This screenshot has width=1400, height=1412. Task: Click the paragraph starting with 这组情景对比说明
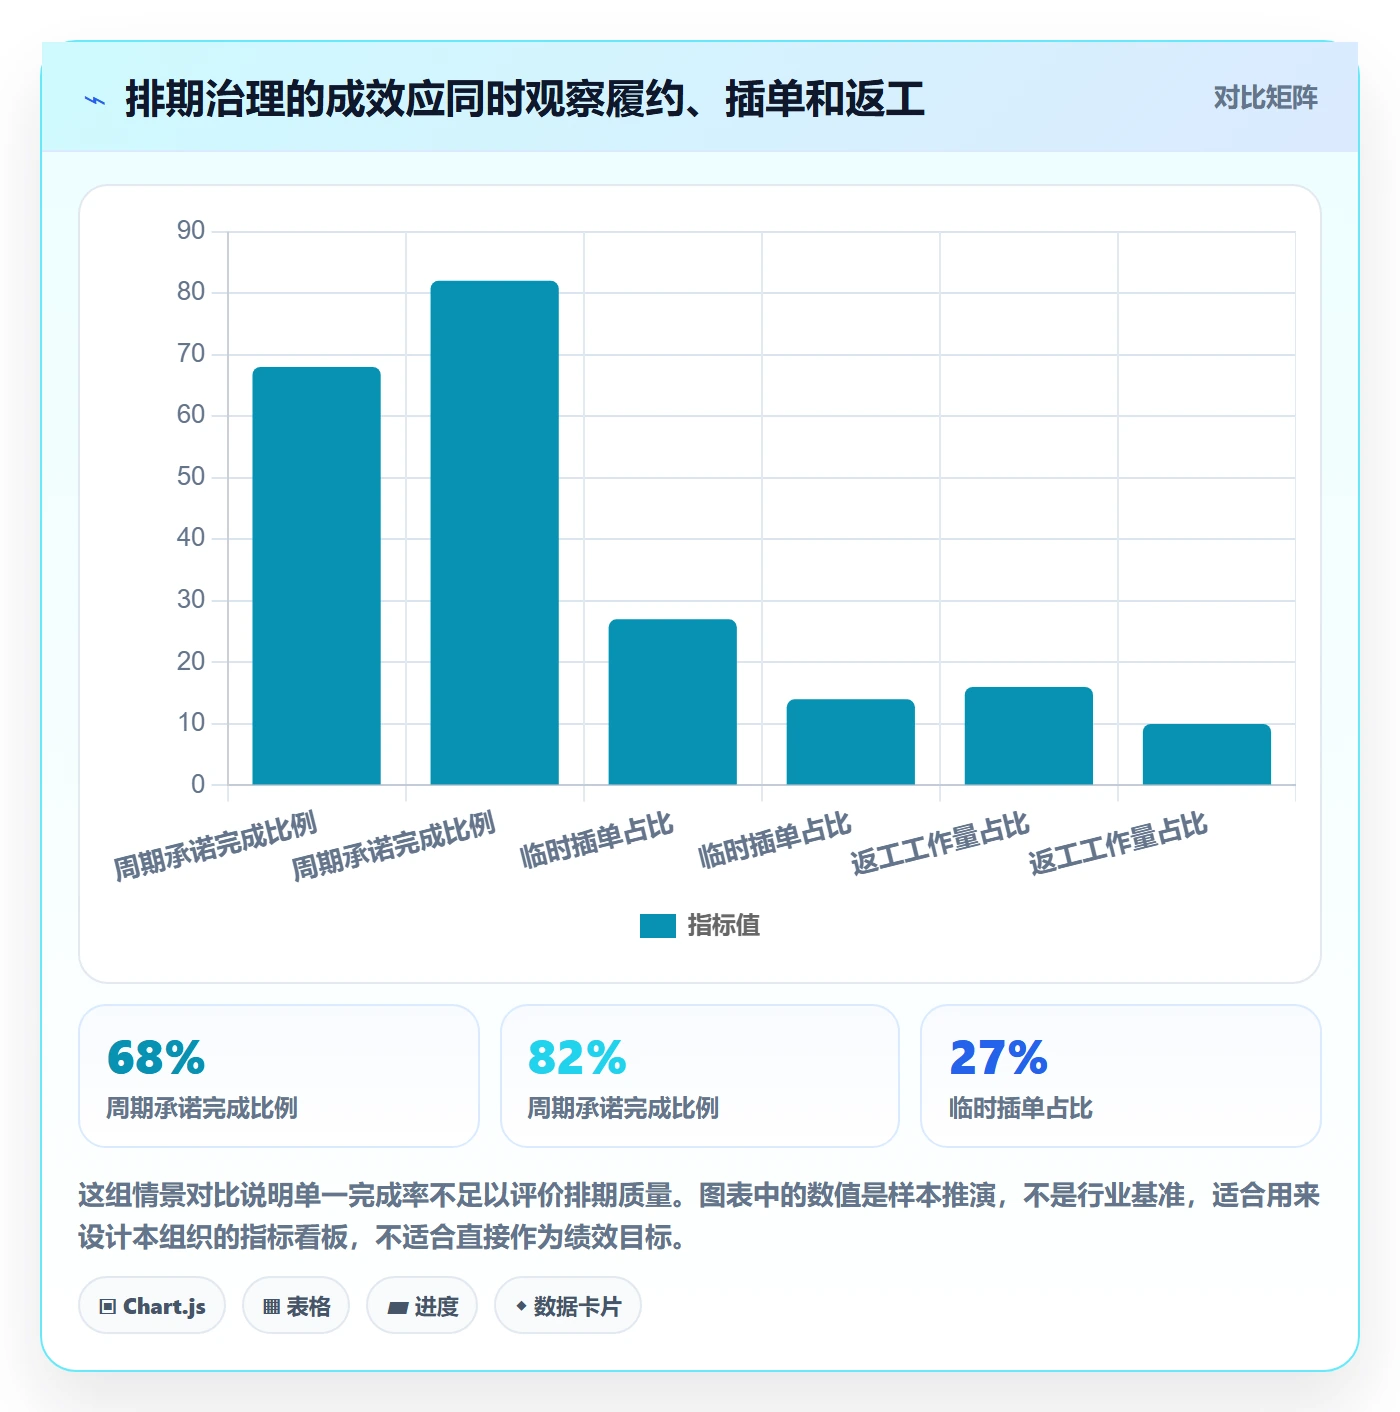click(x=699, y=1216)
